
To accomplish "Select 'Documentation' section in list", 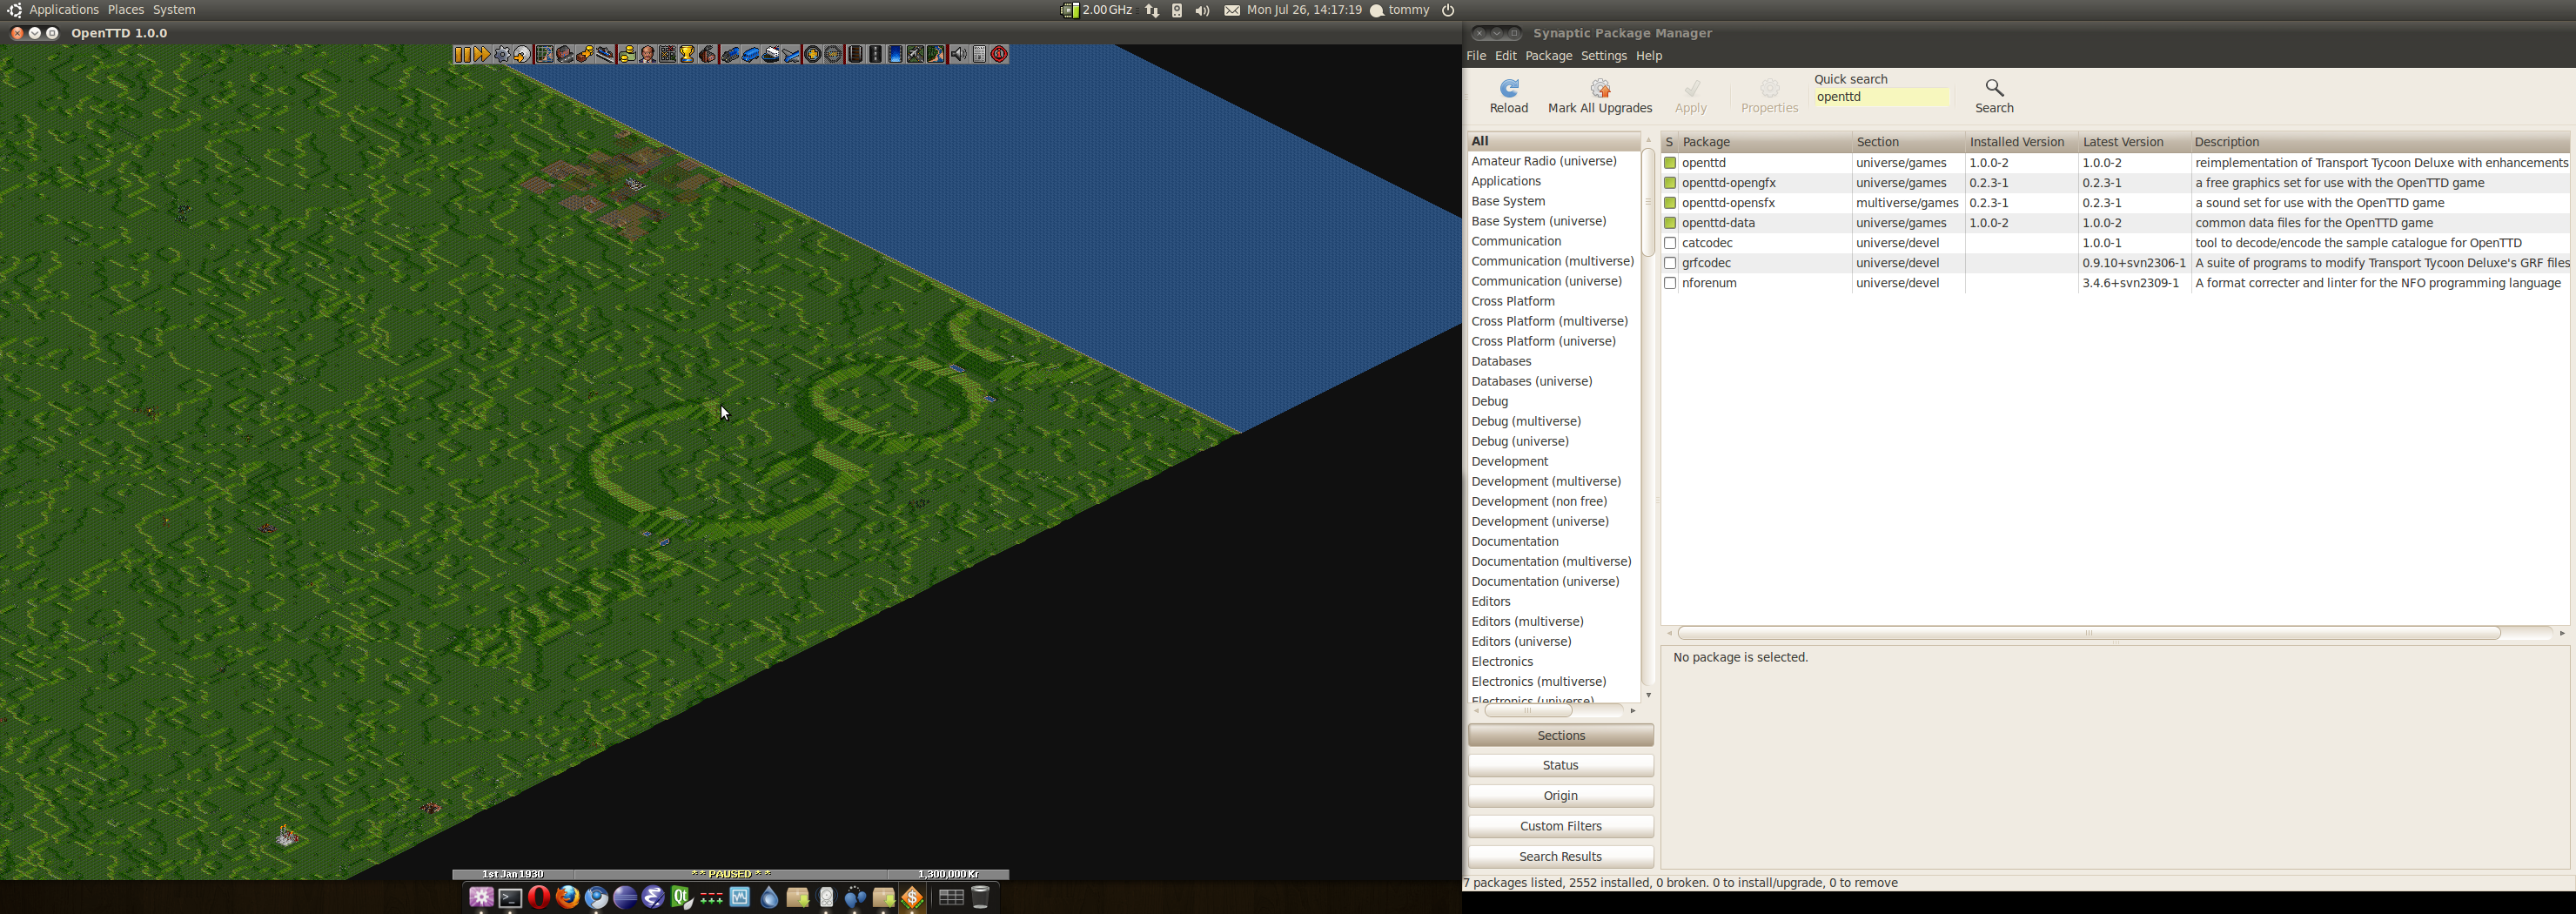I will (1515, 541).
